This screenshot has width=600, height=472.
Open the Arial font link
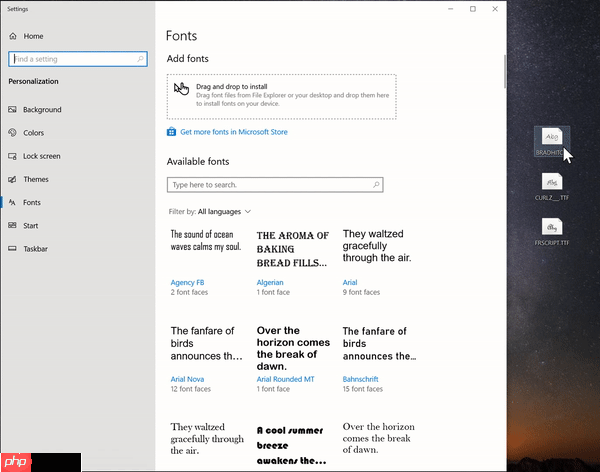click(x=350, y=283)
